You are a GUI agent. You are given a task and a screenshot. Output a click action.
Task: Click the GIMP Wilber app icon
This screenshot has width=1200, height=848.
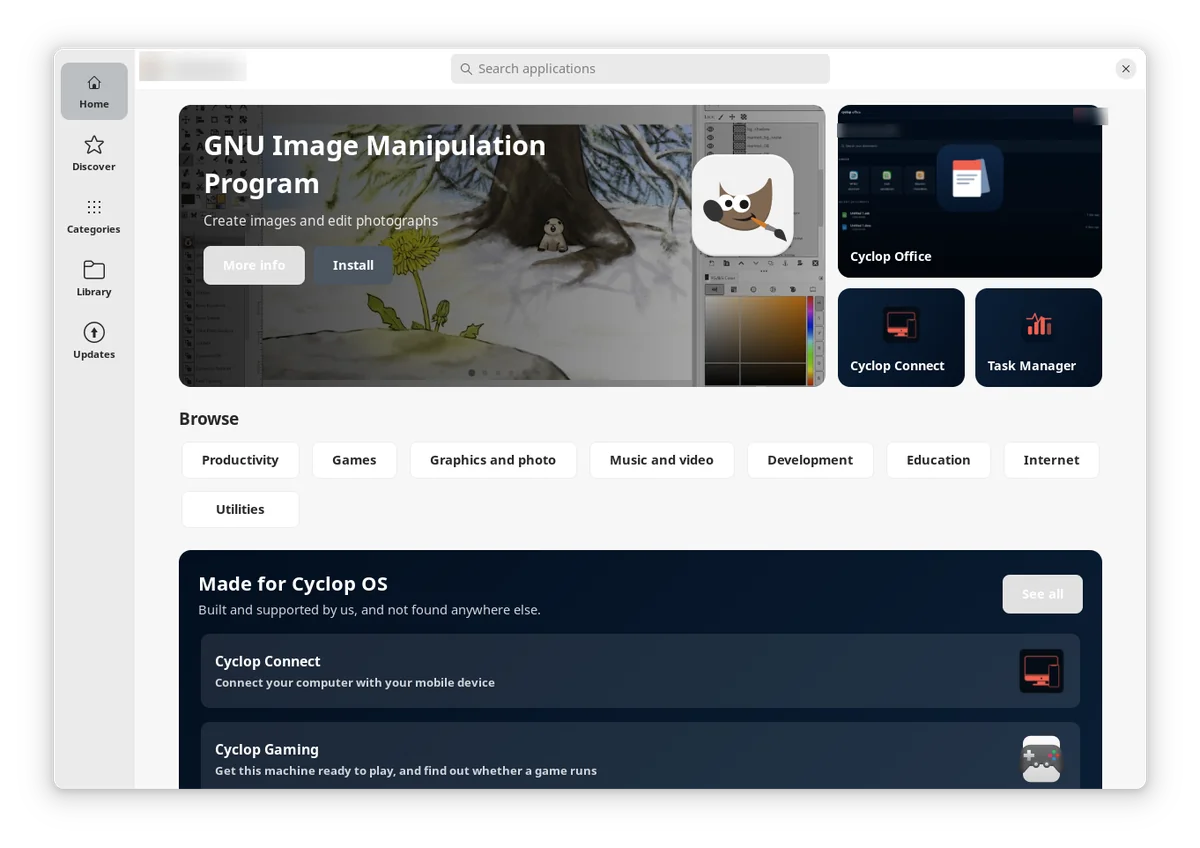(742, 205)
